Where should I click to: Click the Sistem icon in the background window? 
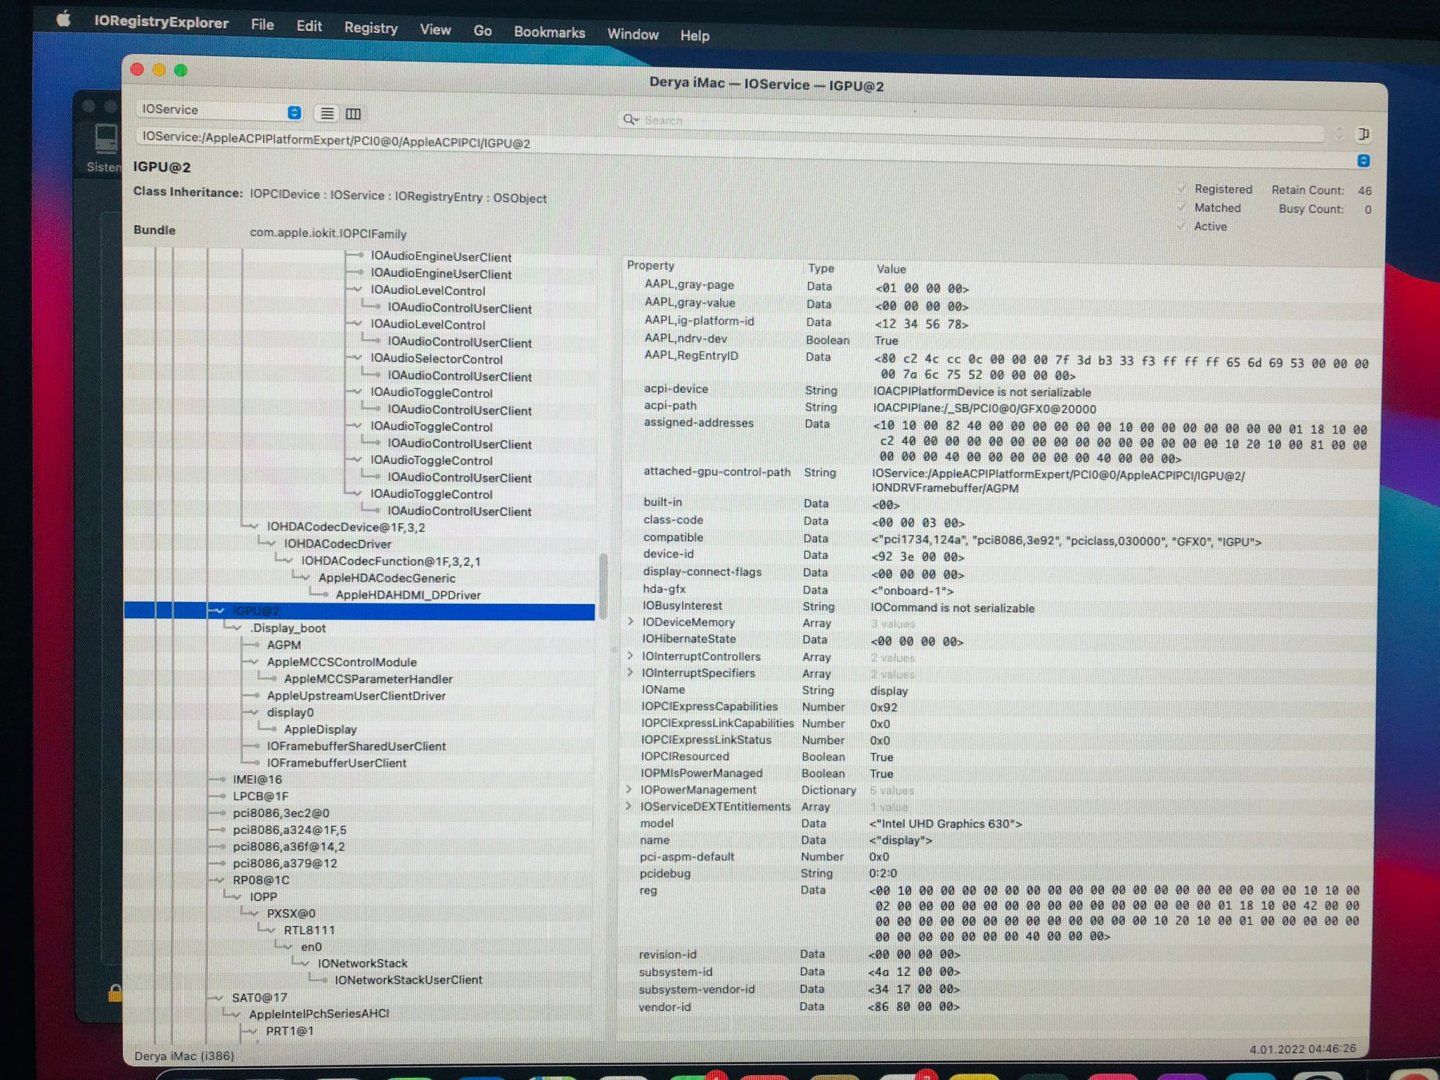(x=104, y=147)
